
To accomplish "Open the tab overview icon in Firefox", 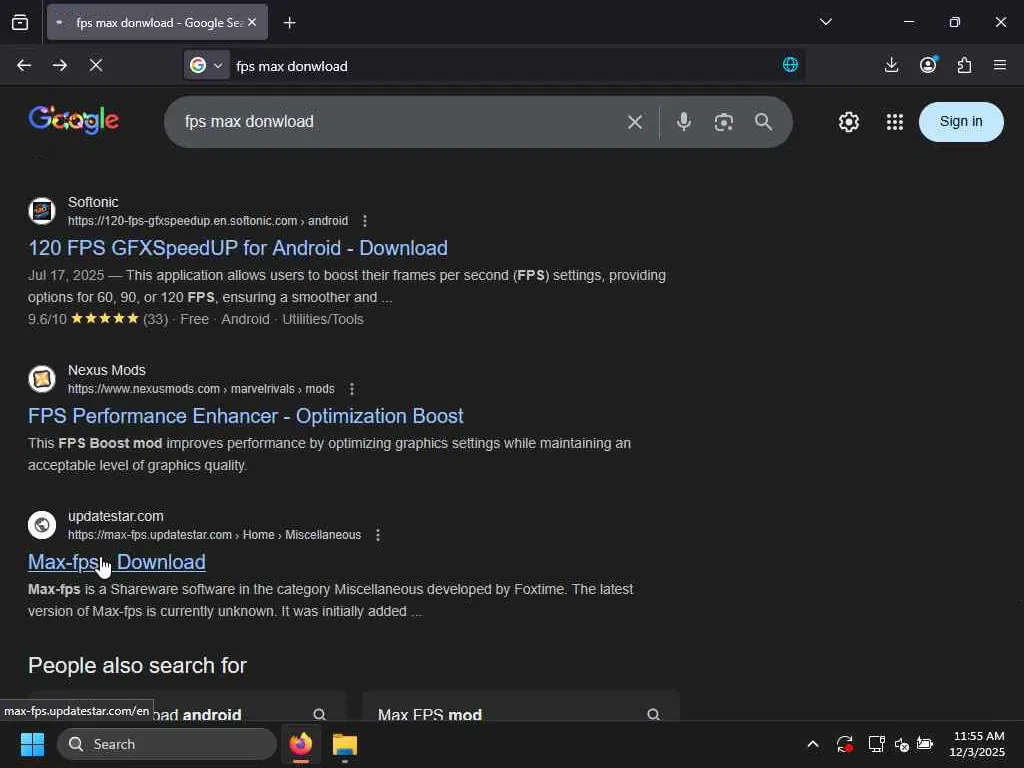I will (x=20, y=23).
